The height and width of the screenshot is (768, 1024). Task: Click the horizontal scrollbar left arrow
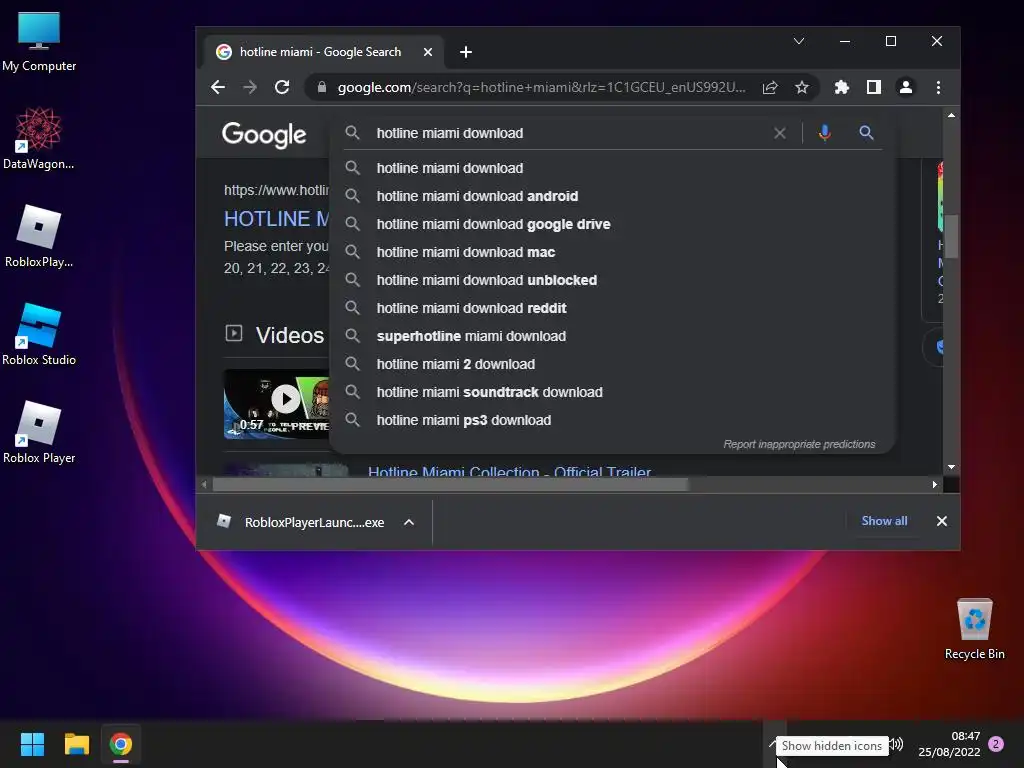pos(204,485)
